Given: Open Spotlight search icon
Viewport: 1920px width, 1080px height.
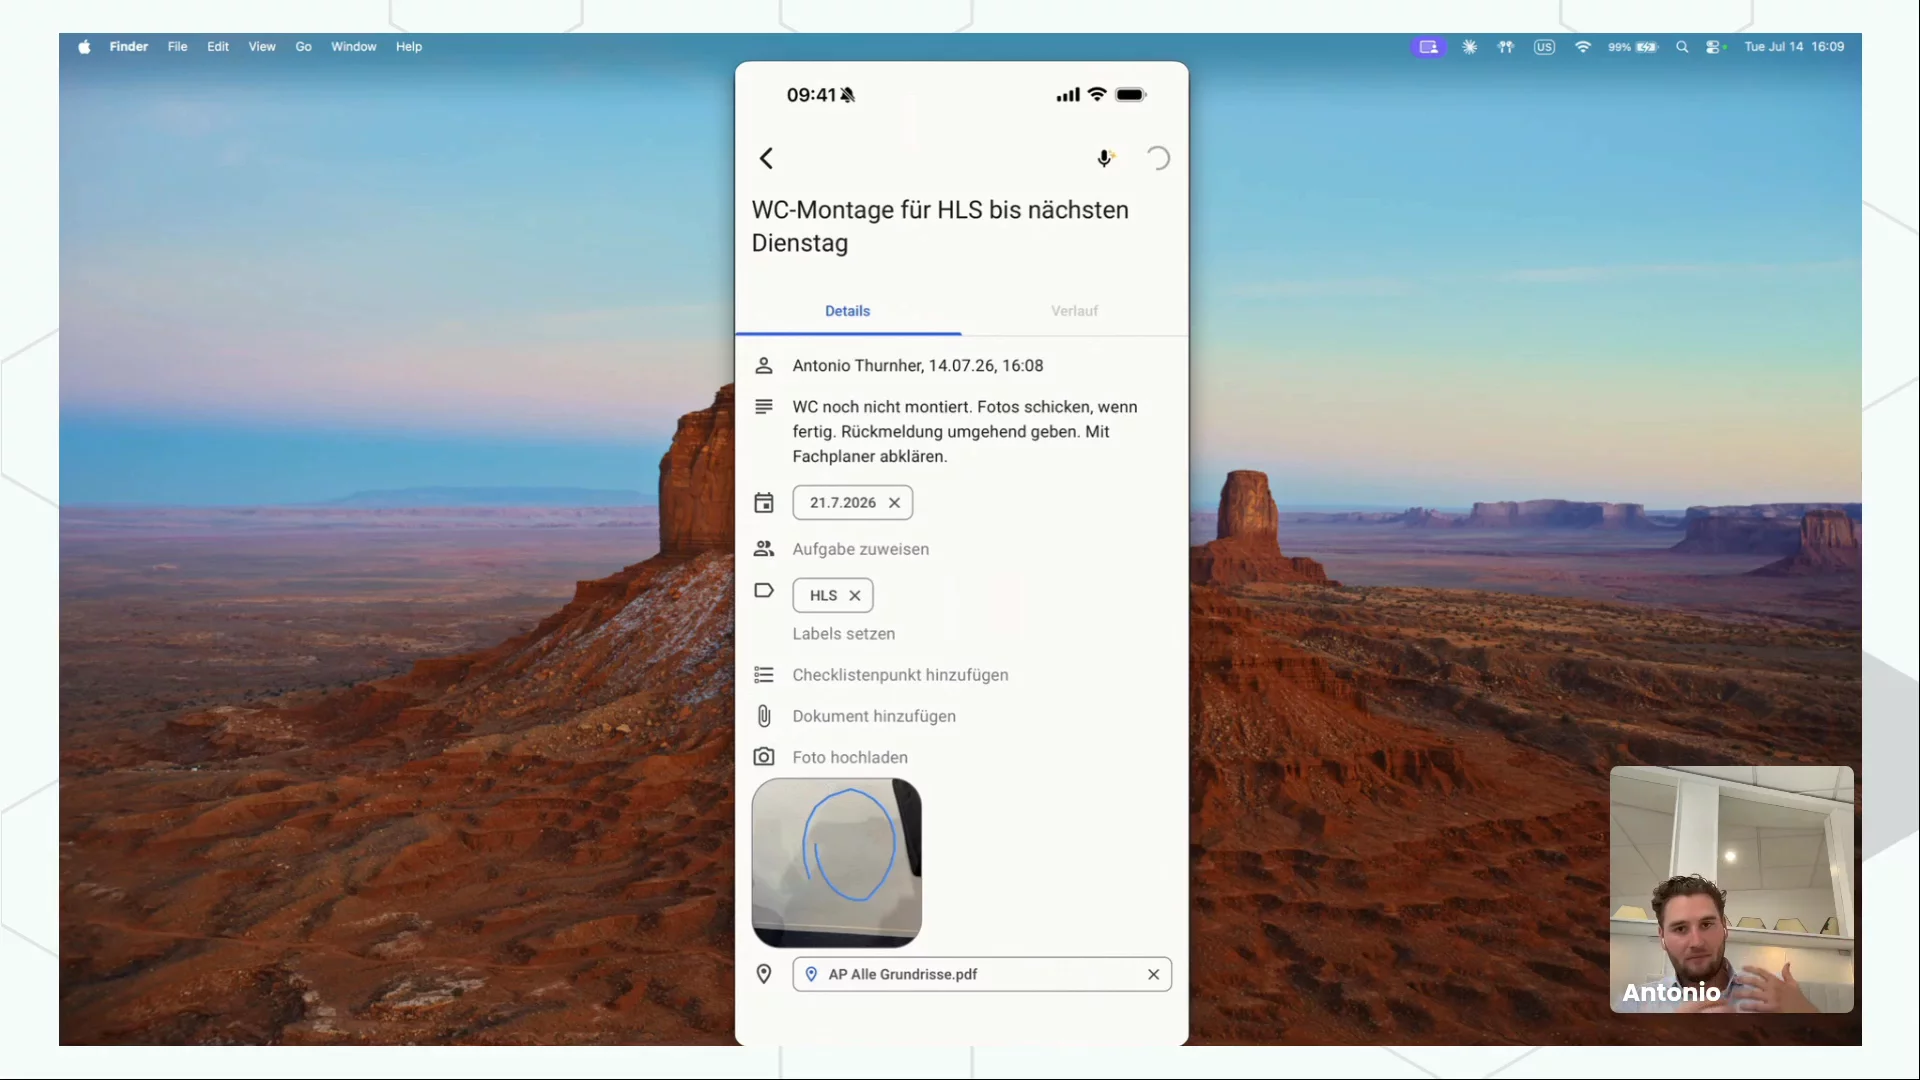Looking at the screenshot, I should click(x=1682, y=47).
